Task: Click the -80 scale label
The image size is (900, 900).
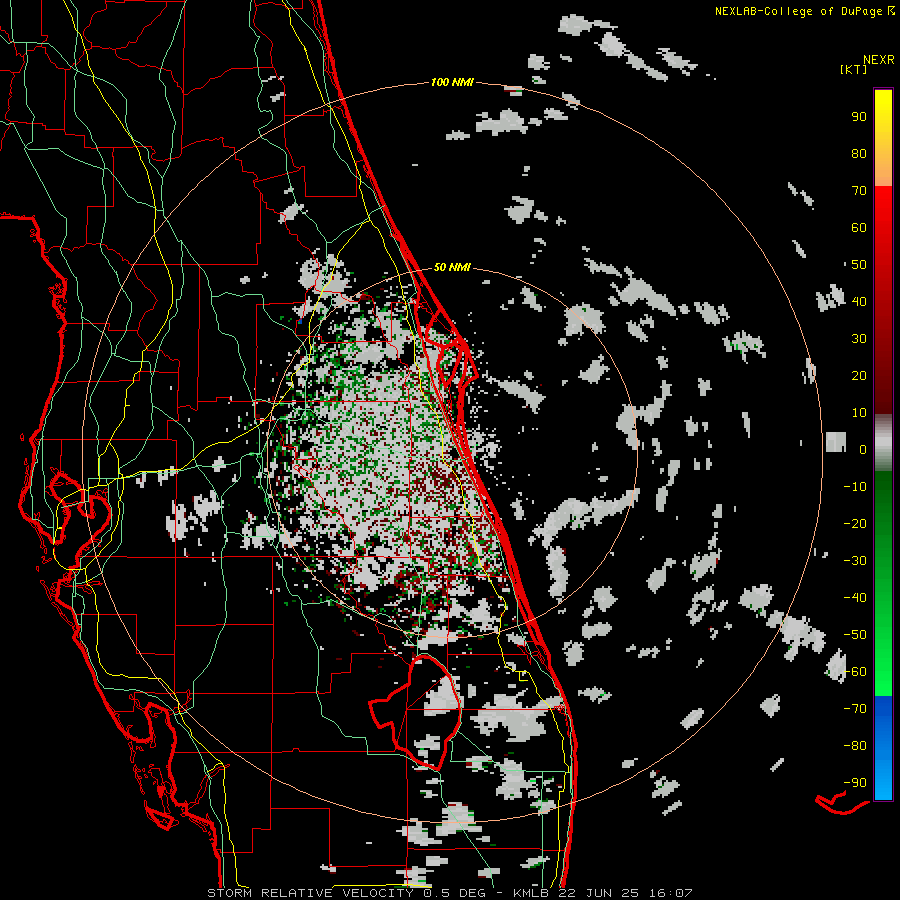Action: pyautogui.click(x=855, y=746)
